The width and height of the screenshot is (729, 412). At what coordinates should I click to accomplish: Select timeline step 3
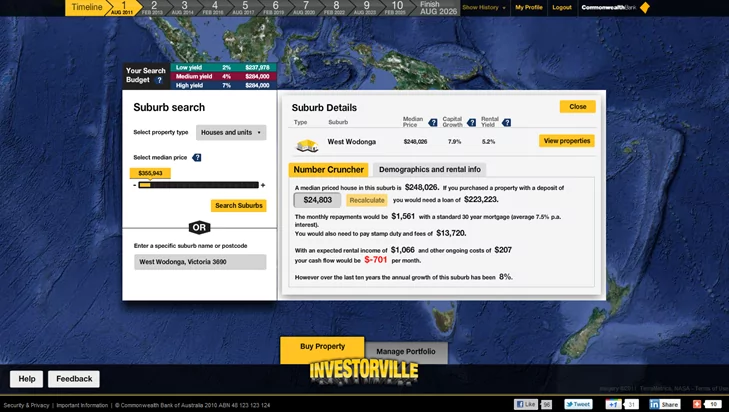[184, 8]
